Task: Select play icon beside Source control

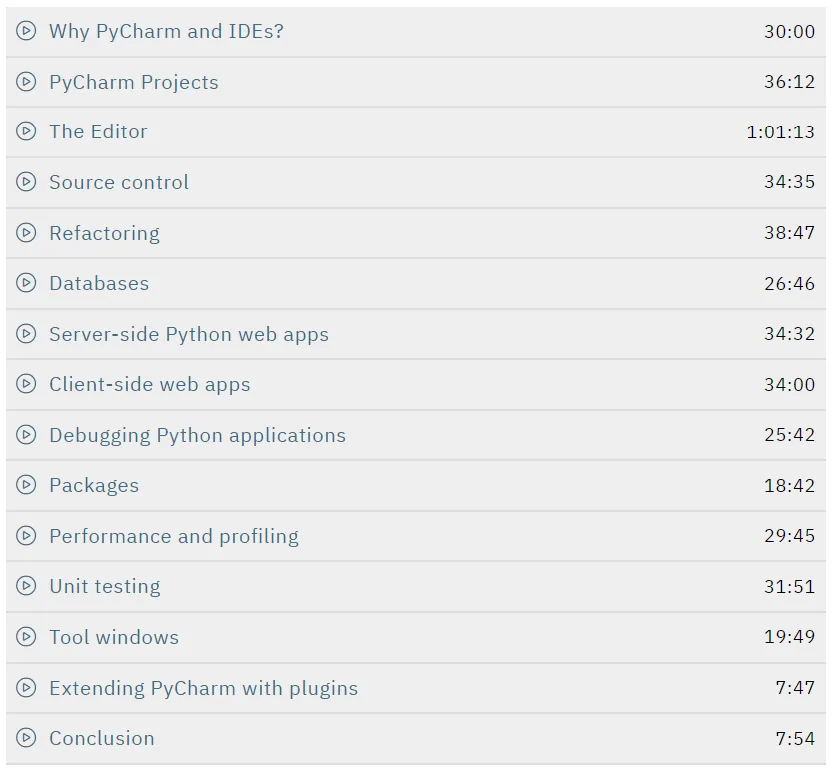Action: click(x=26, y=182)
